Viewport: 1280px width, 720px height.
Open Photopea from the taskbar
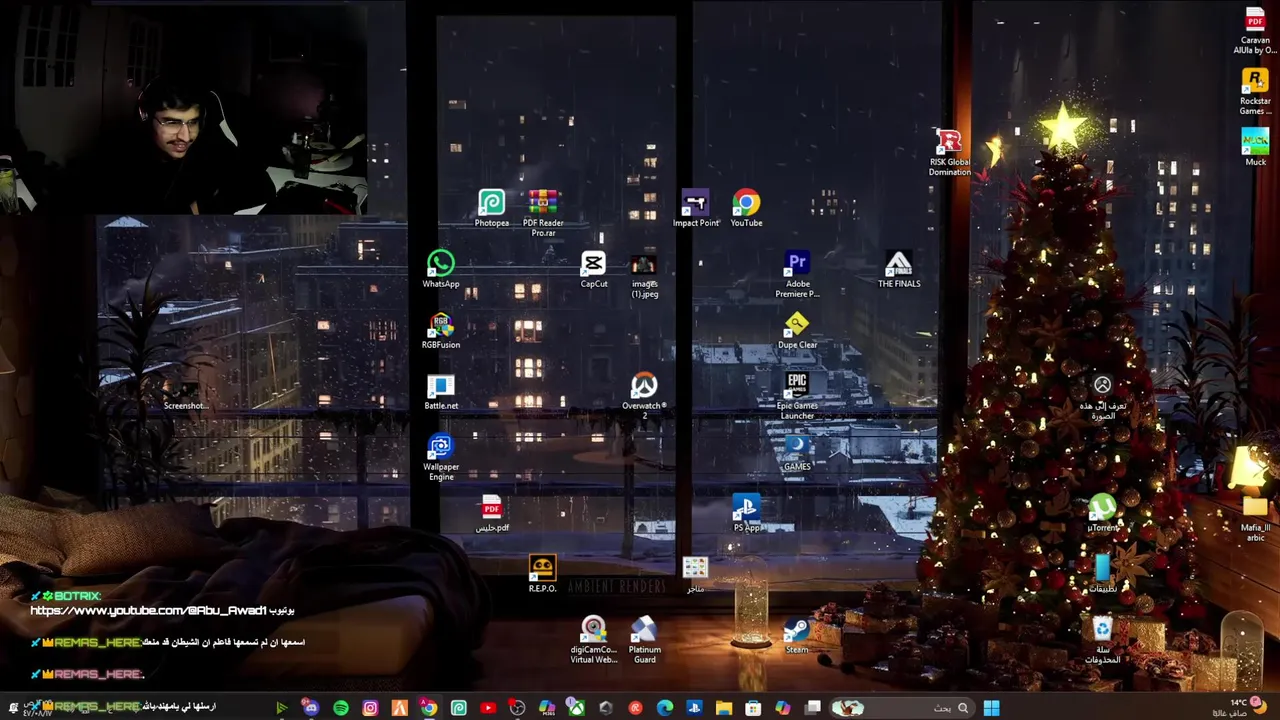click(459, 708)
